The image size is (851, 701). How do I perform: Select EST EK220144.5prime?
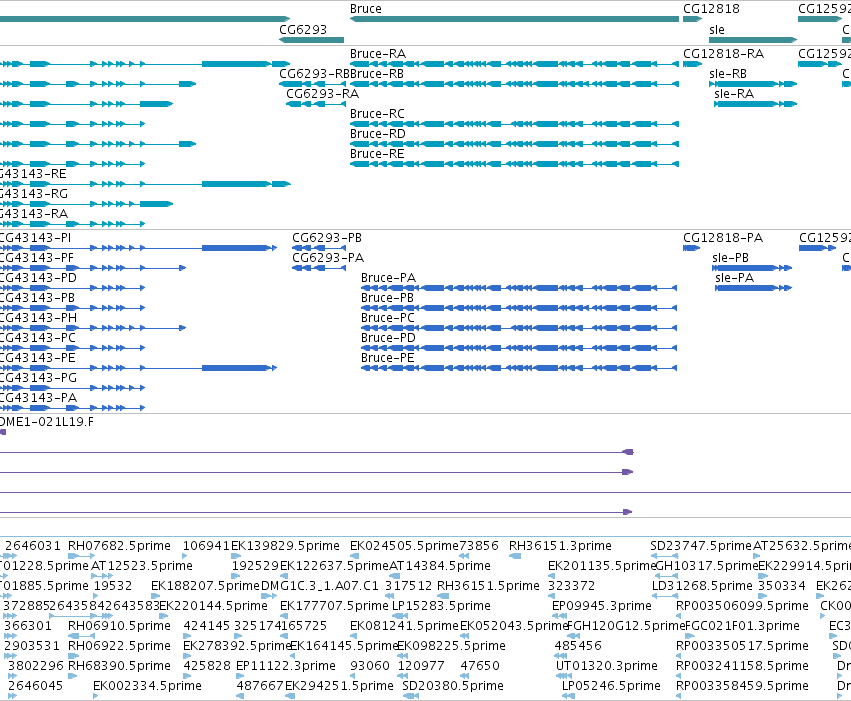(x=213, y=606)
